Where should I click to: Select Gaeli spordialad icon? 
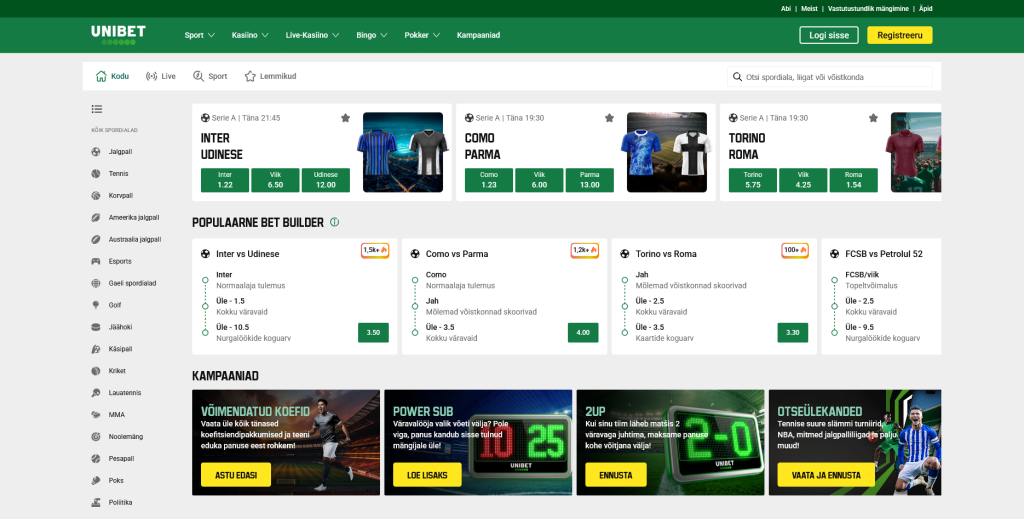click(x=96, y=283)
